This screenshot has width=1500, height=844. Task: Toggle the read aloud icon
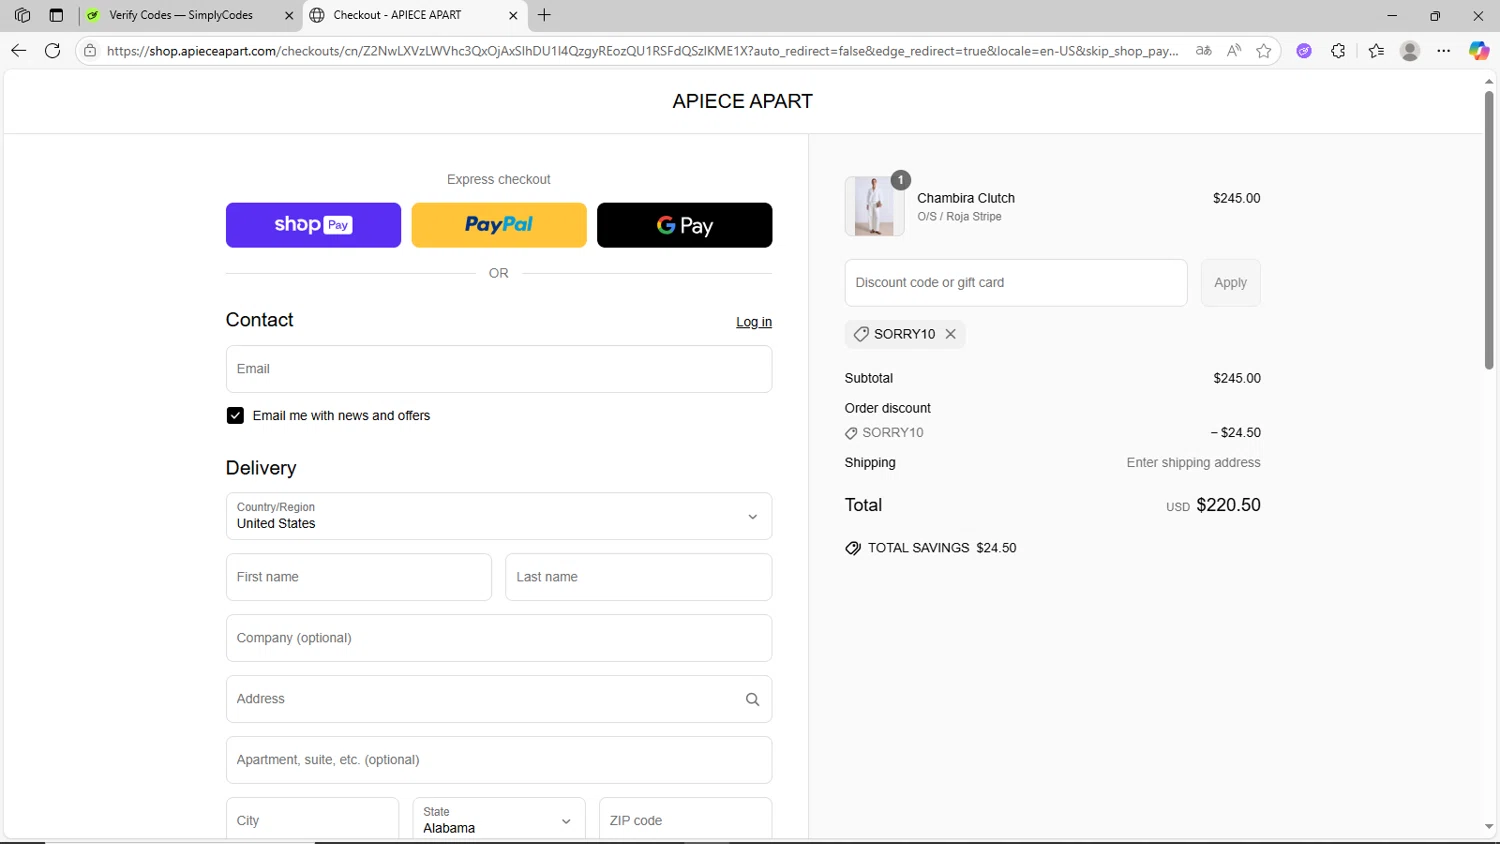point(1234,51)
